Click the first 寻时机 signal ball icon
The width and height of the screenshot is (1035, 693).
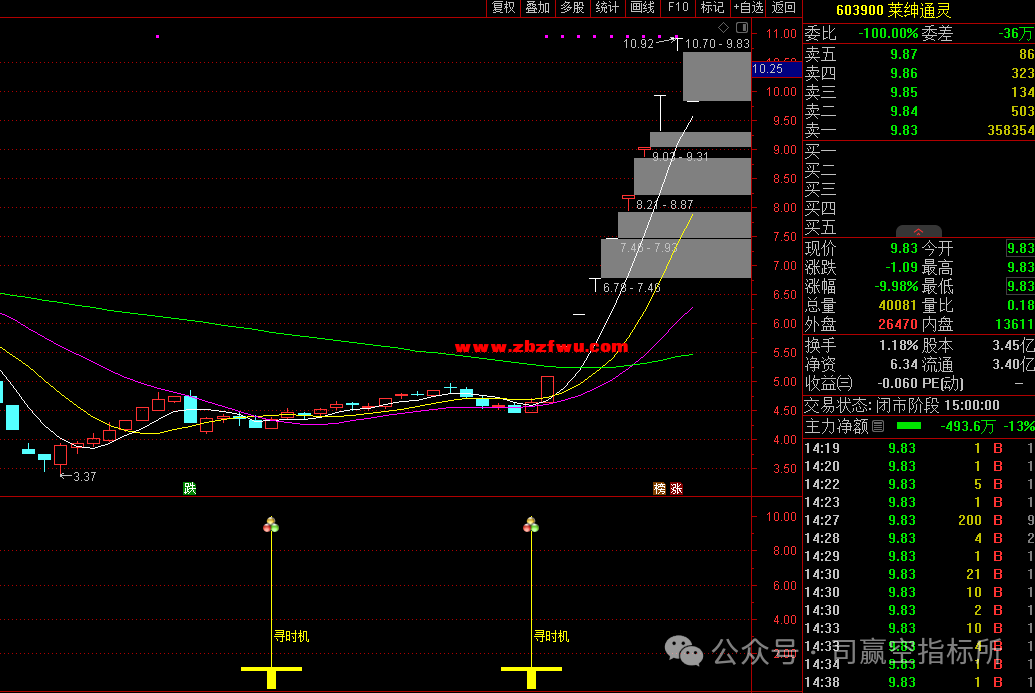click(271, 525)
